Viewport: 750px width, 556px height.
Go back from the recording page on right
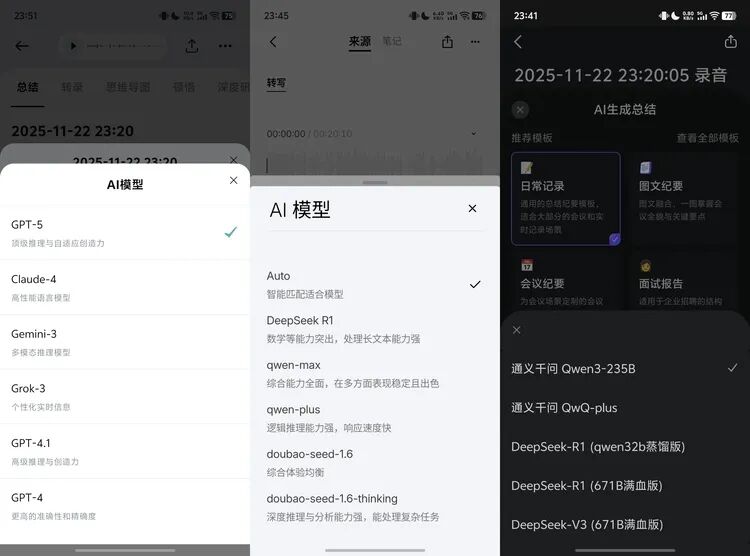tap(518, 42)
